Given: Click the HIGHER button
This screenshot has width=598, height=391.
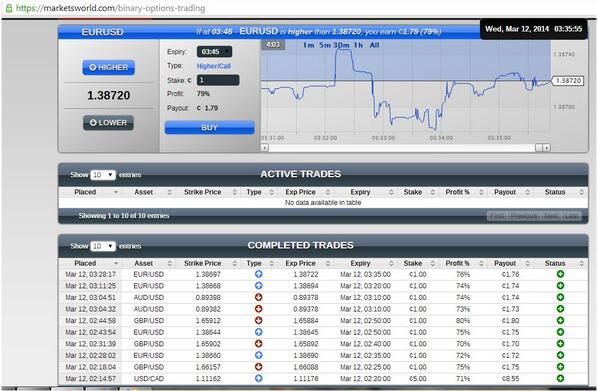Looking at the screenshot, I should click(109, 68).
